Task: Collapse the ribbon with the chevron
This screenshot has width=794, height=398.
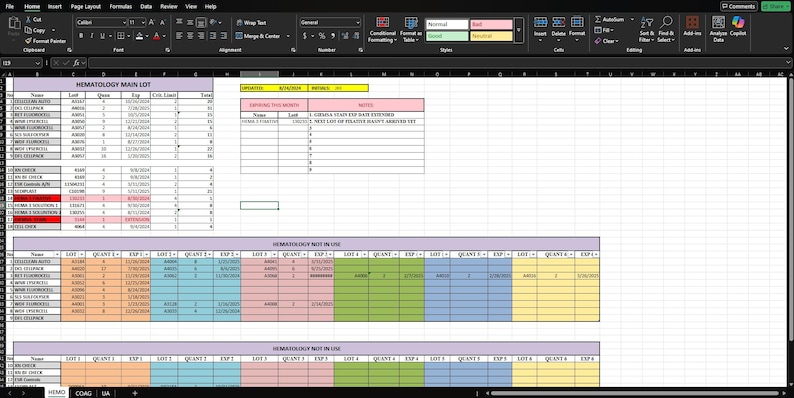Action: 786,49
